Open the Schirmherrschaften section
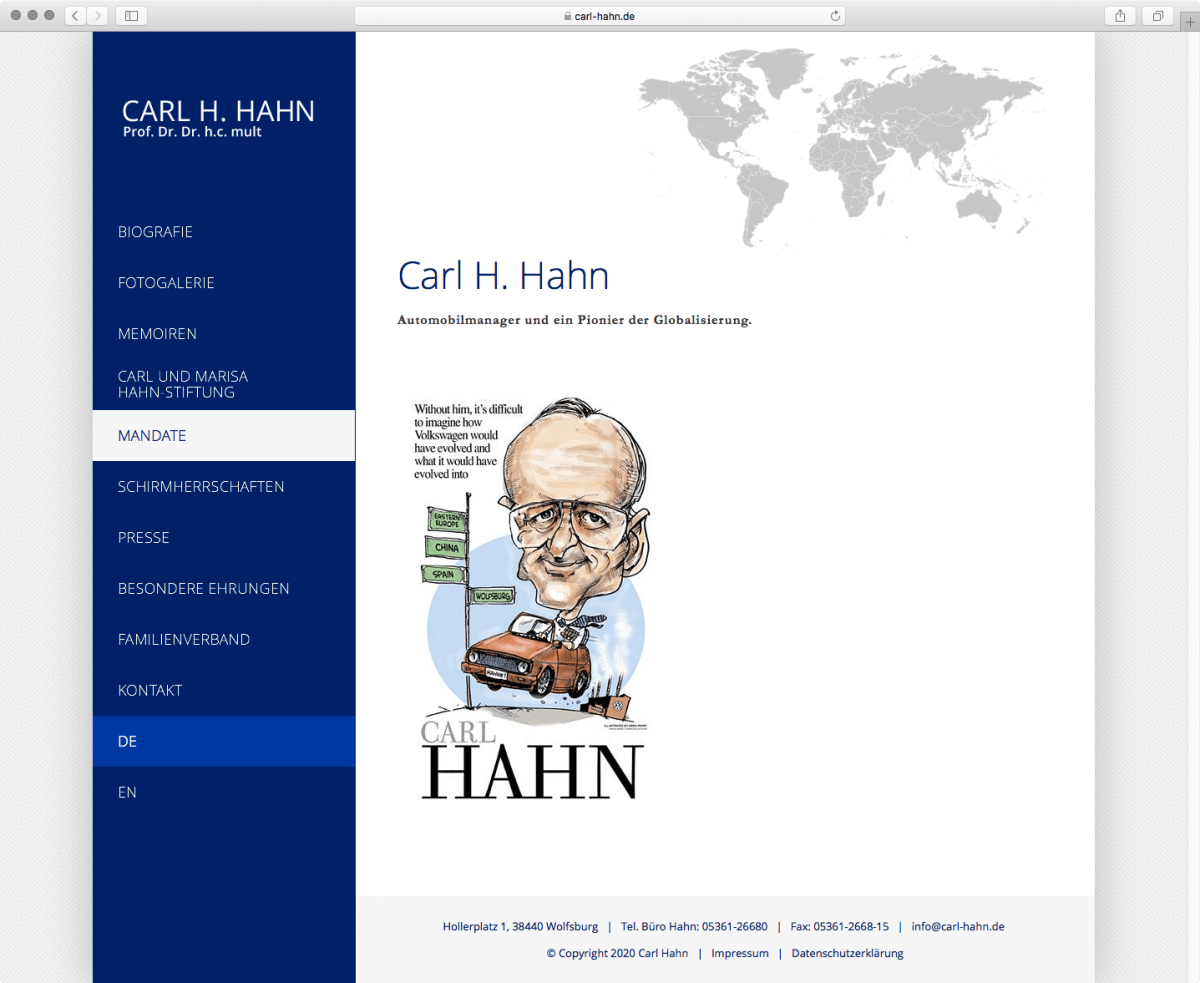Viewport: 1200px width, 983px height. [201, 487]
